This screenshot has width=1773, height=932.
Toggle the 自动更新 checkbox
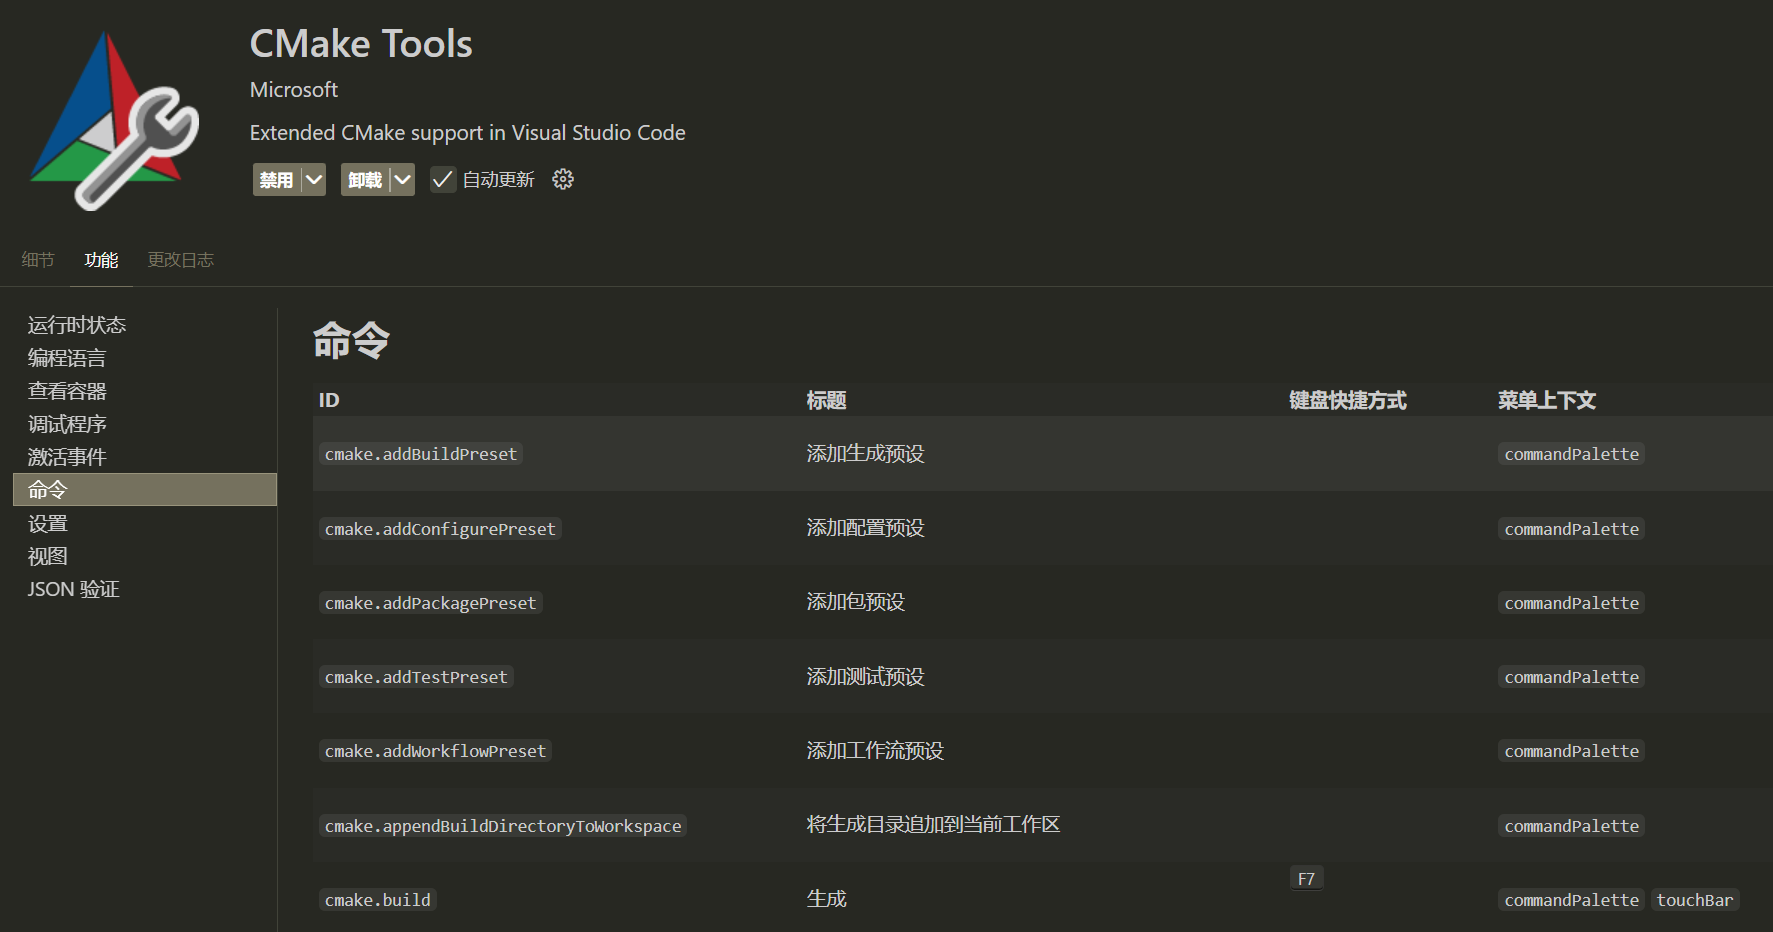click(443, 180)
